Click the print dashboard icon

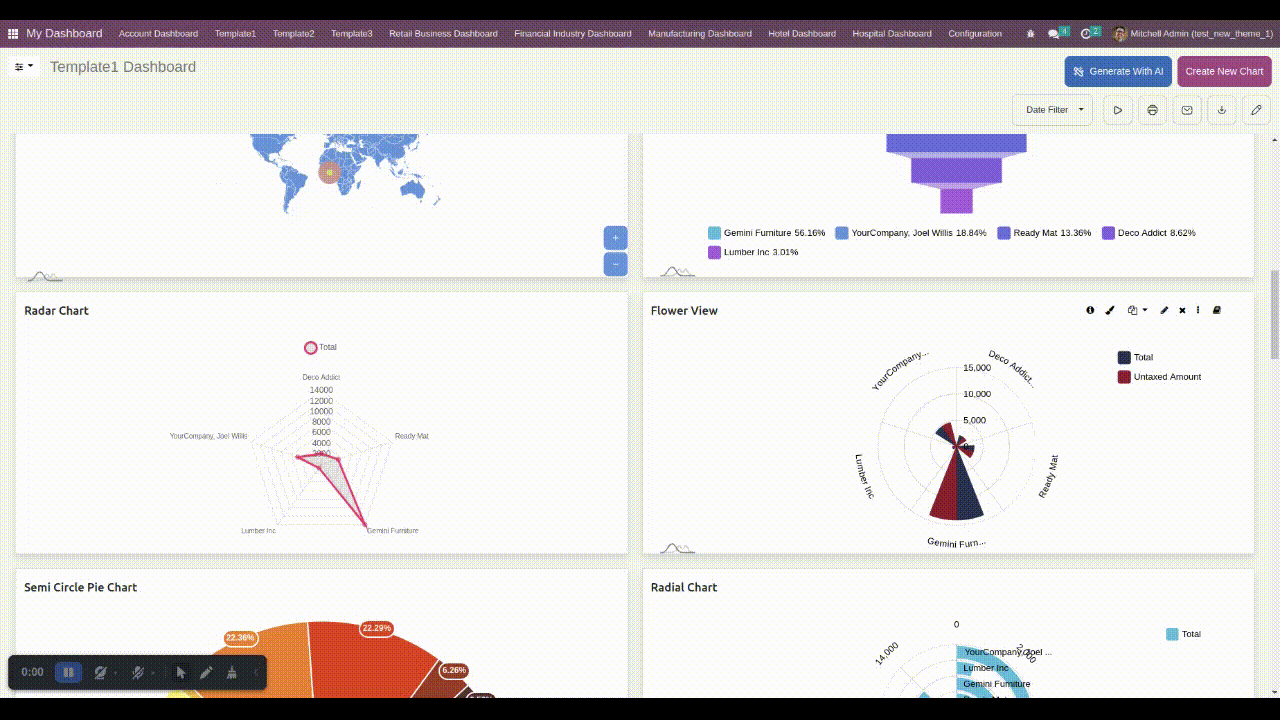[1153, 110]
